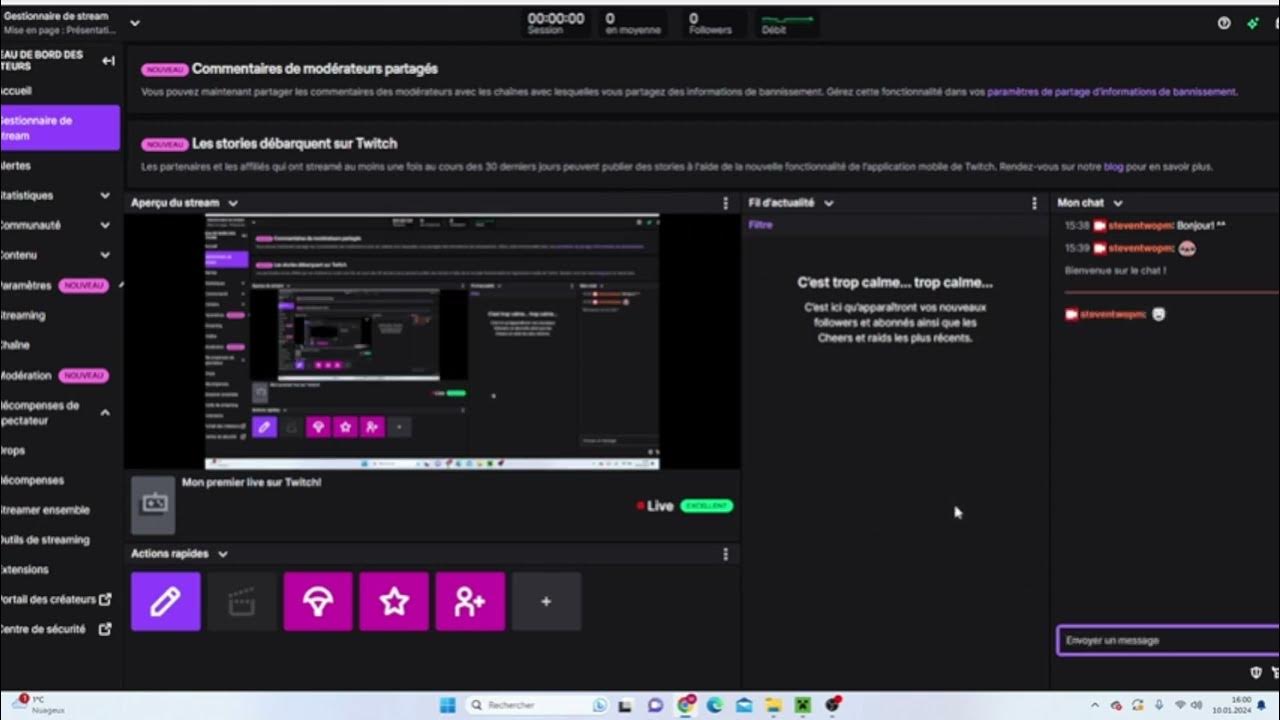1280x720 pixels.
Task: Open Aperçu du stream panel three-dot menu
Action: pos(726,203)
